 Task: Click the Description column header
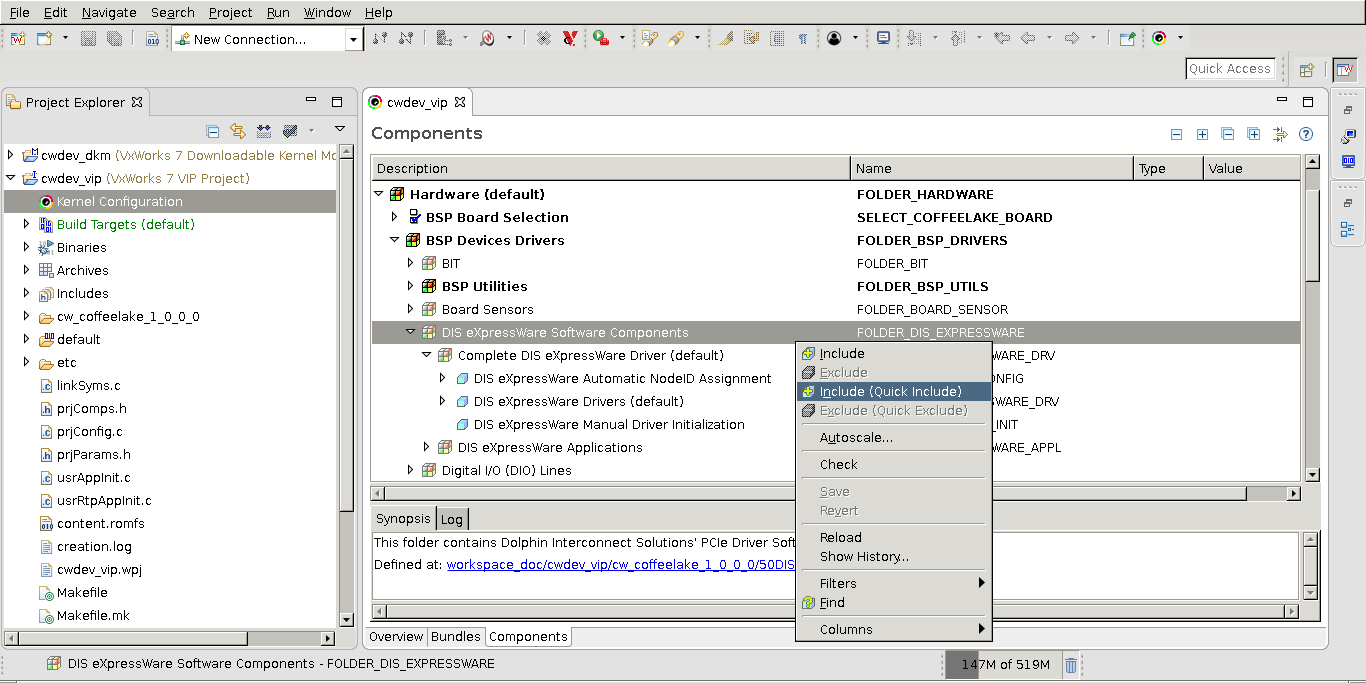[x=611, y=168]
